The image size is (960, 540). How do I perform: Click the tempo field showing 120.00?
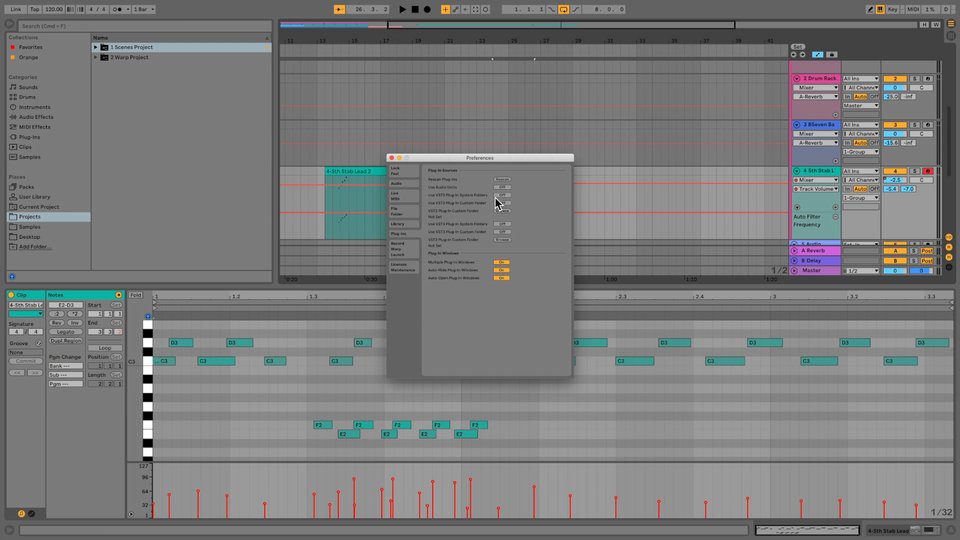[x=54, y=9]
